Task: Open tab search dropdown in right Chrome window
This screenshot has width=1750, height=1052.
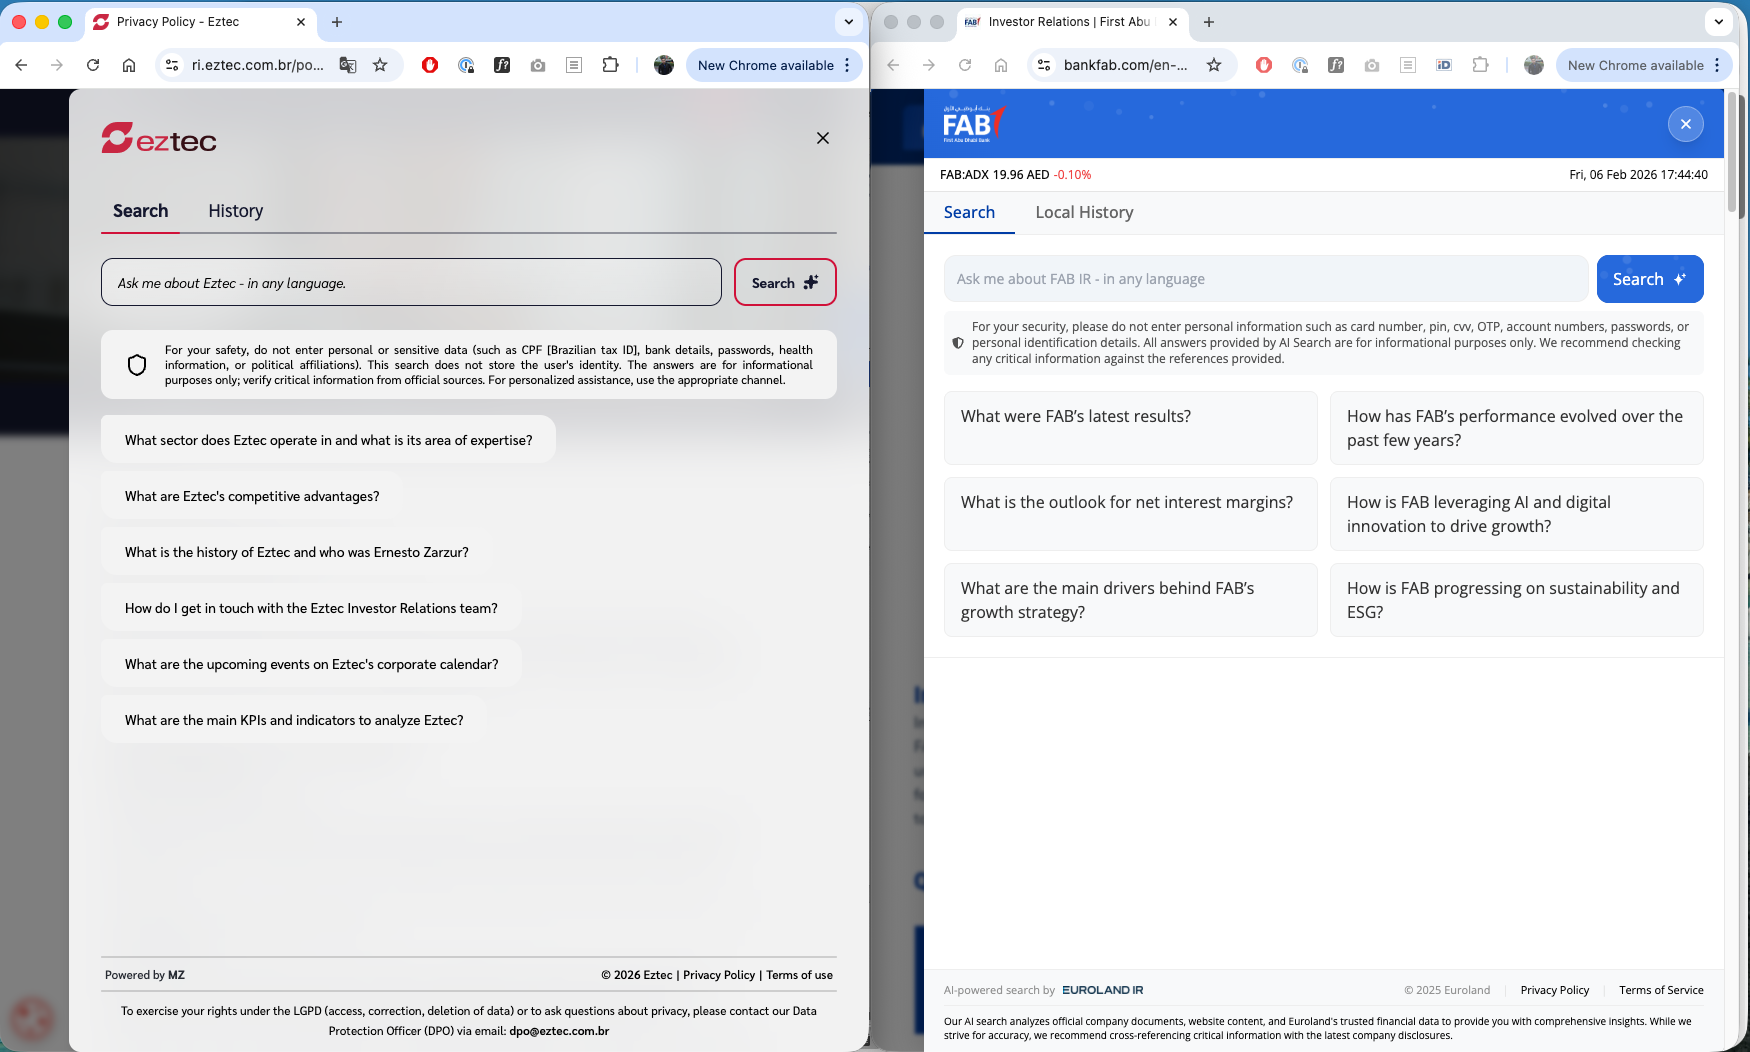Action: pyautogui.click(x=1718, y=22)
